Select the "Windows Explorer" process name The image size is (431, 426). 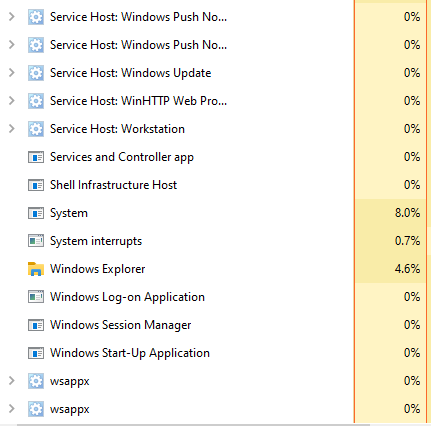(98, 269)
